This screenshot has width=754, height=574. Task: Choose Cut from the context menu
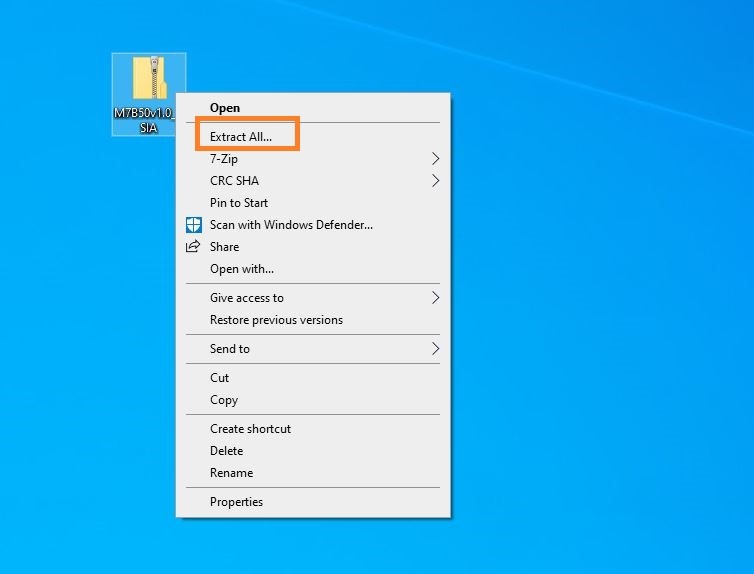tap(220, 378)
